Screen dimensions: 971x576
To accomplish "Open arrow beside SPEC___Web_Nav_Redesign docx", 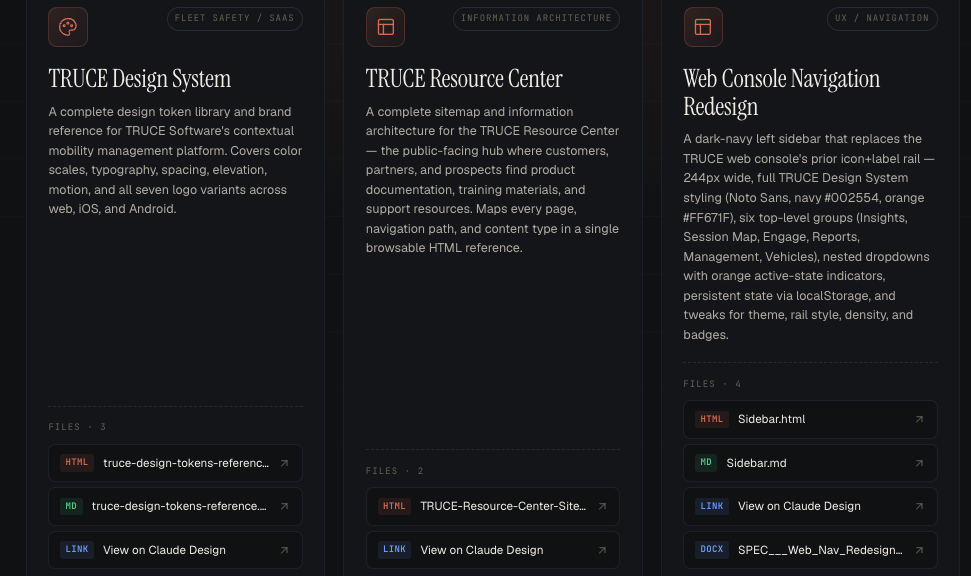I will pyautogui.click(x=919, y=550).
